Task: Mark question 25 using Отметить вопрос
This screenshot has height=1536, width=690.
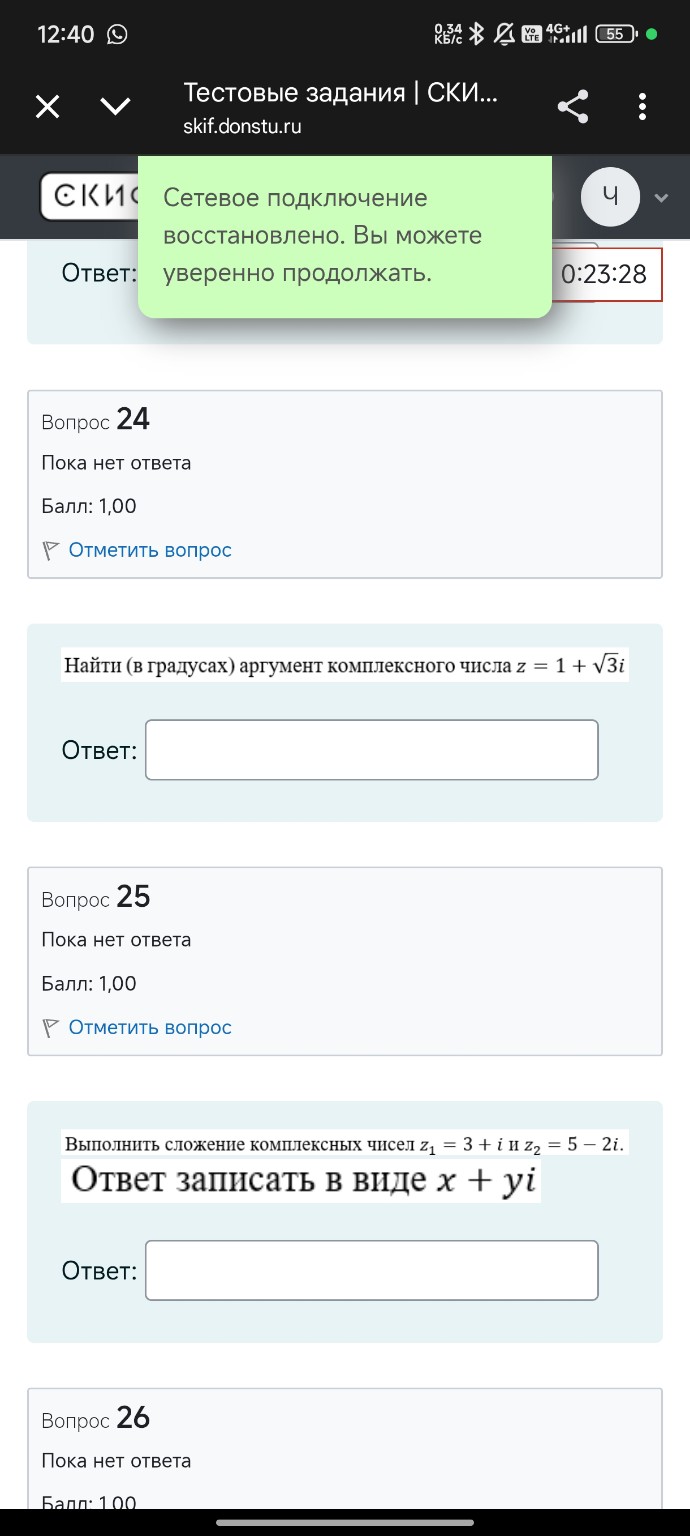Action: tap(148, 1027)
